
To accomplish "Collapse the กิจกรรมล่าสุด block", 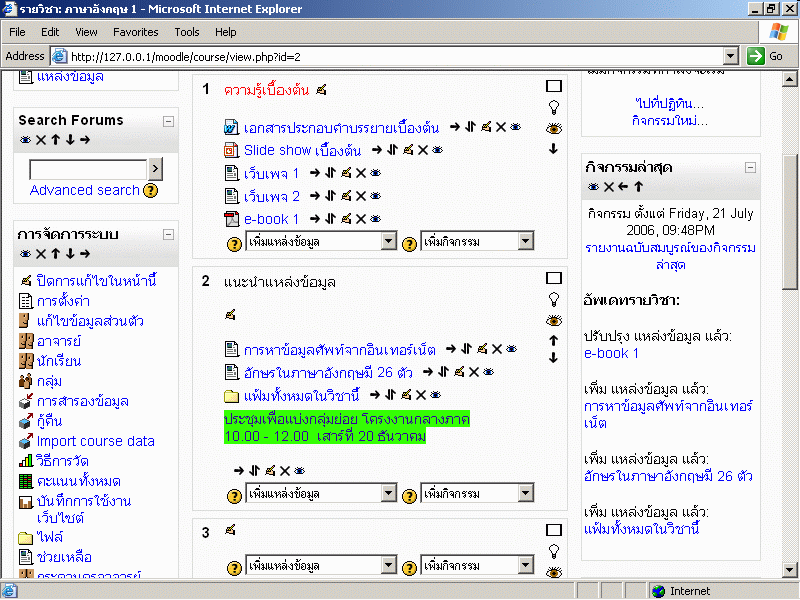I will tap(750, 168).
